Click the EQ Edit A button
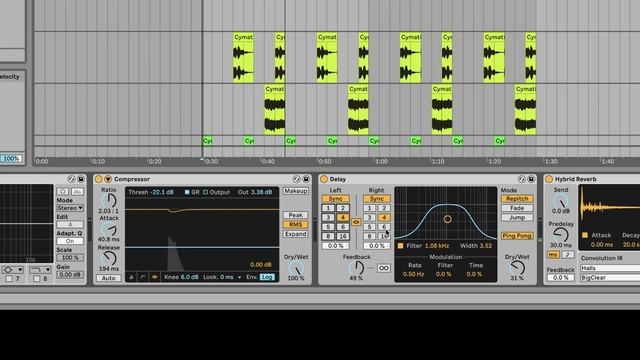Image resolution: width=640 pixels, height=360 pixels. (x=70, y=224)
